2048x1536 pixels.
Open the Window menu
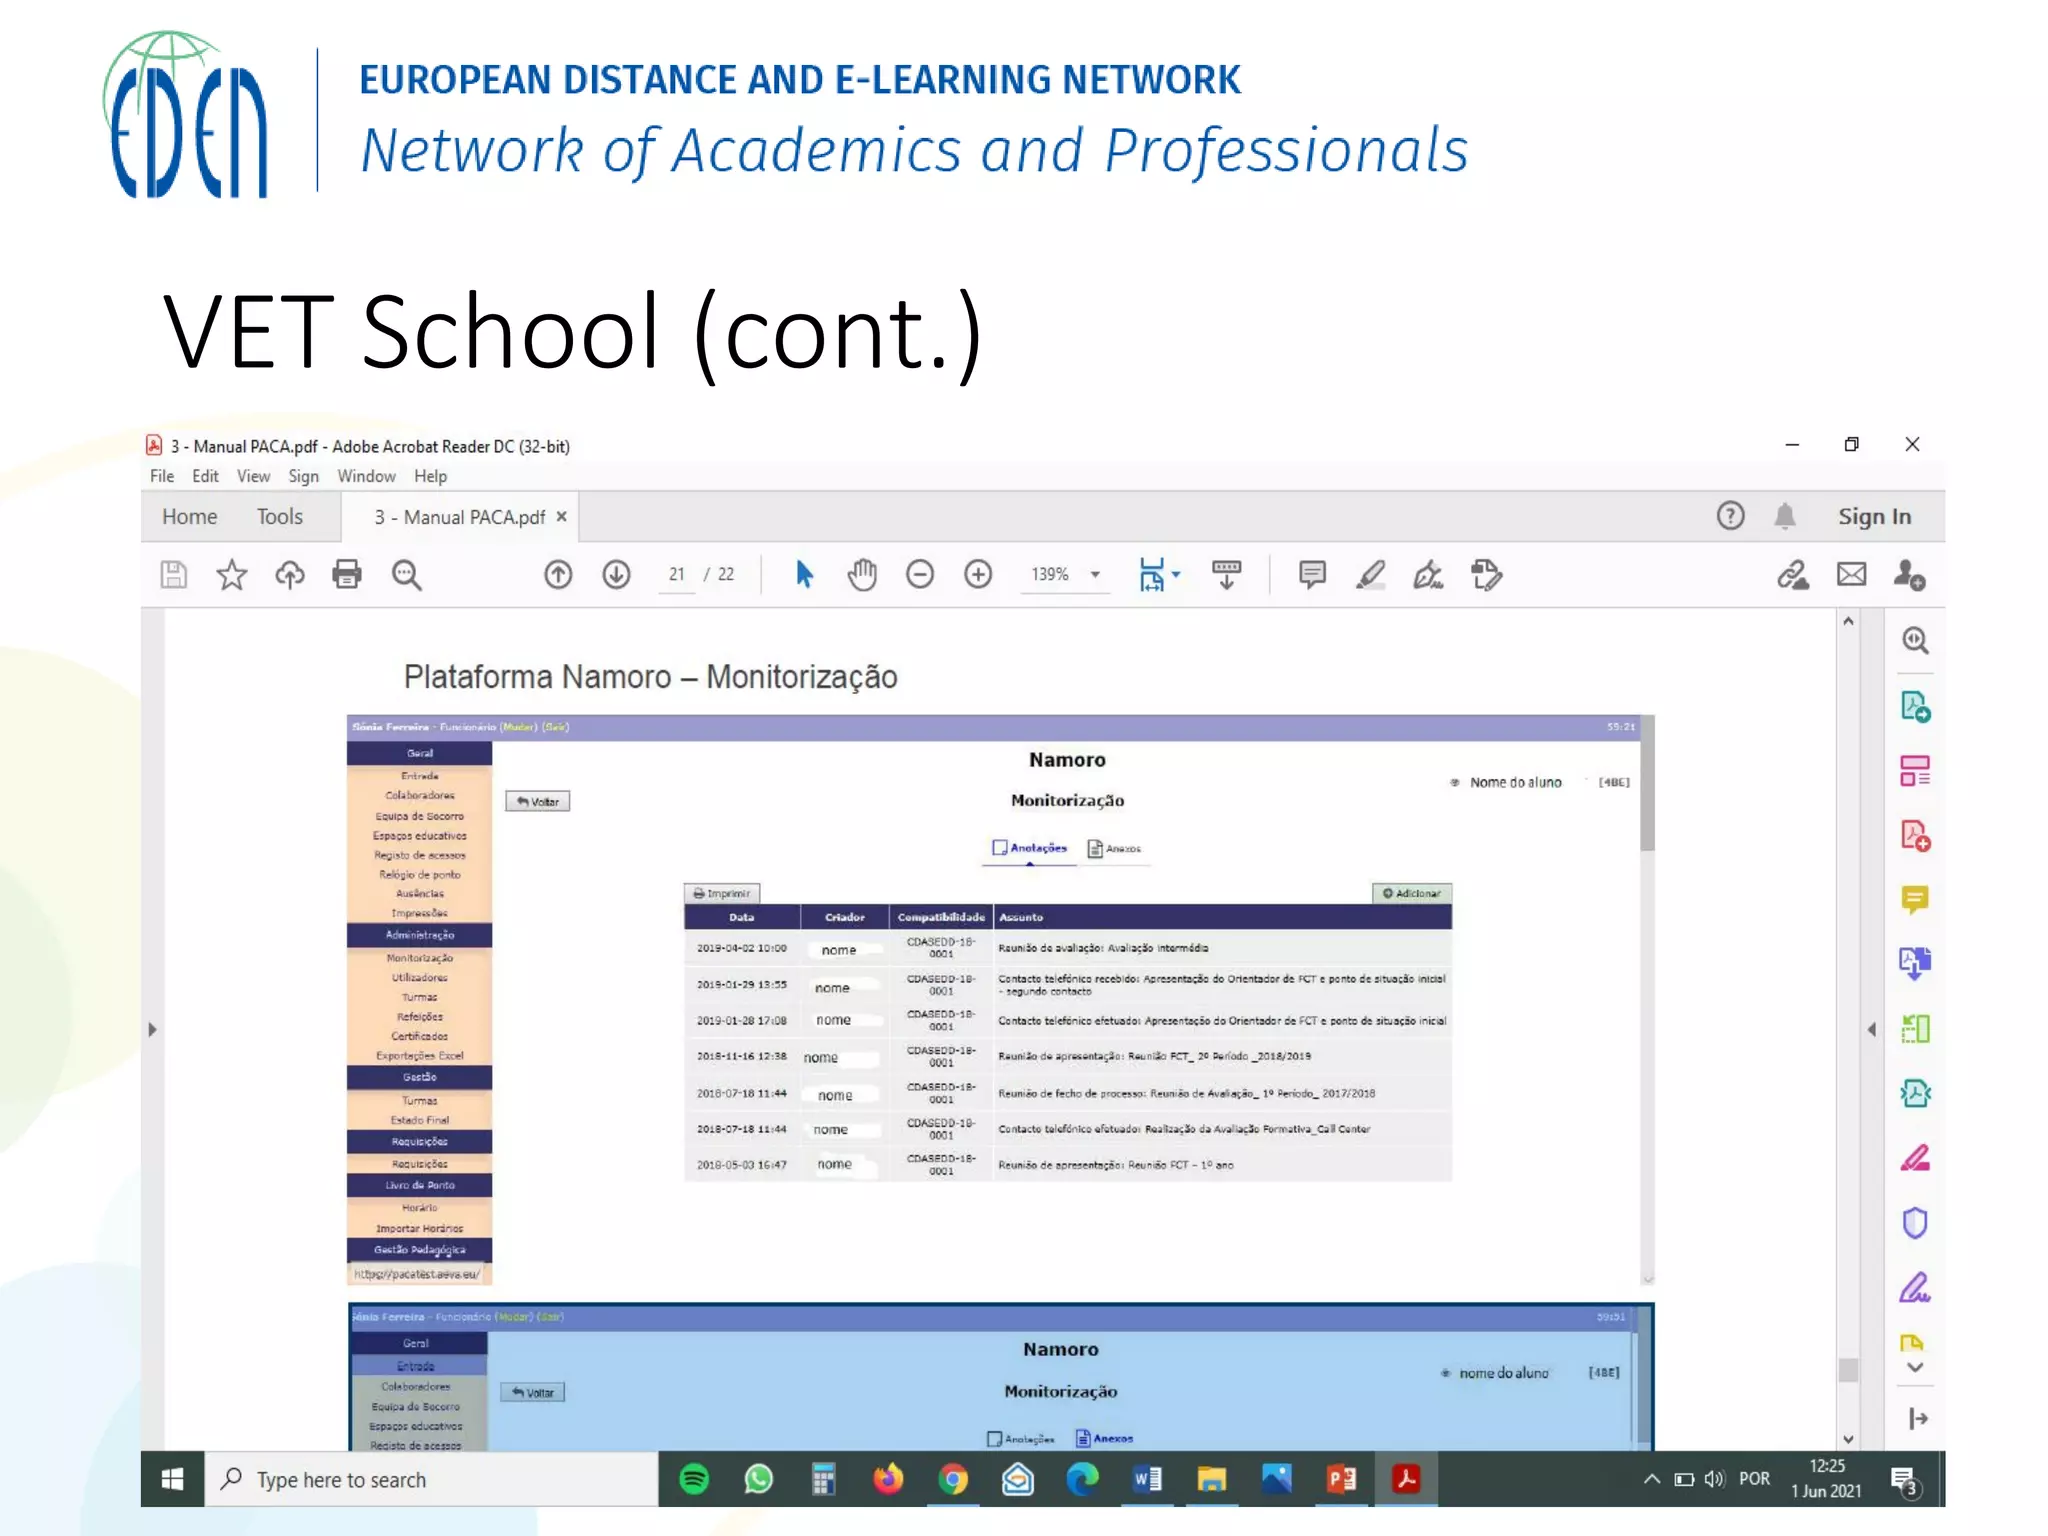click(366, 477)
